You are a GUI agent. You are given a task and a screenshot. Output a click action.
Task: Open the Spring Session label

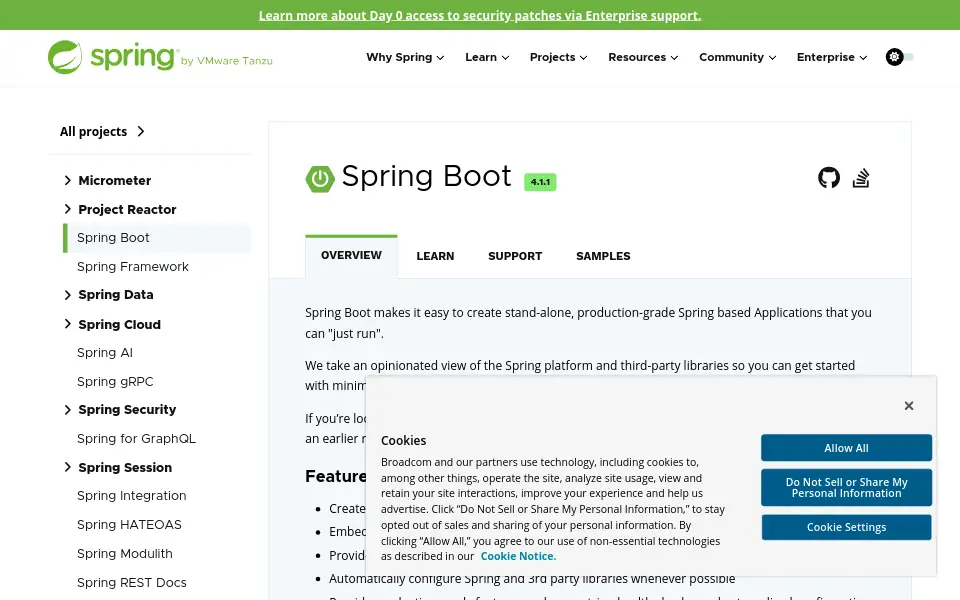125,467
